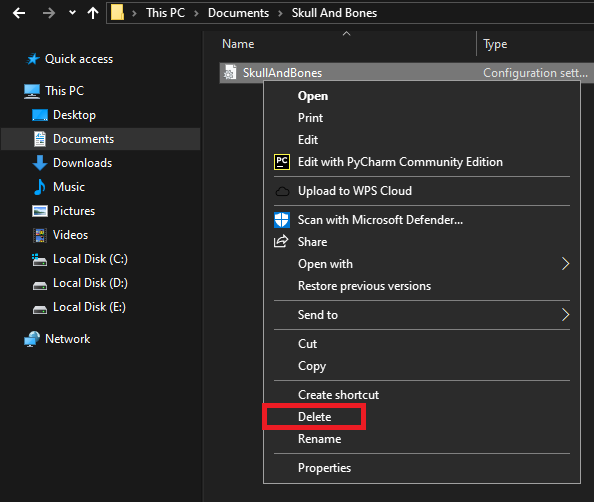The width and height of the screenshot is (594, 502).
Task: Go back with the left arrow button
Action: pos(19,13)
